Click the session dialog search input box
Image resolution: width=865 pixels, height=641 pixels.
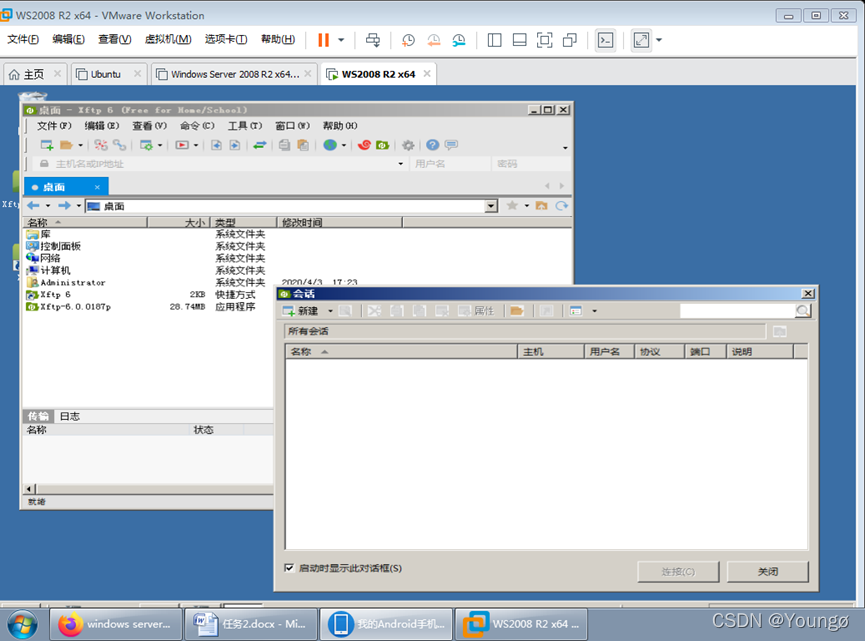click(737, 311)
